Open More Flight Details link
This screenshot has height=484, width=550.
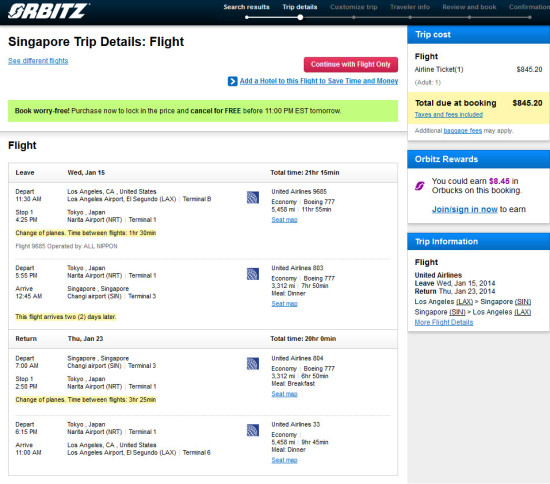[444, 322]
